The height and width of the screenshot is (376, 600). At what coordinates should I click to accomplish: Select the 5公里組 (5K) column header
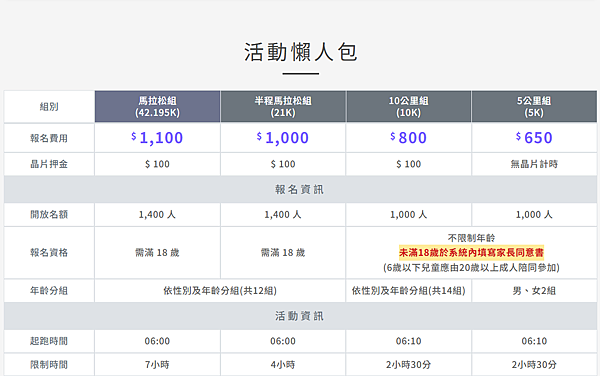[x=534, y=107]
